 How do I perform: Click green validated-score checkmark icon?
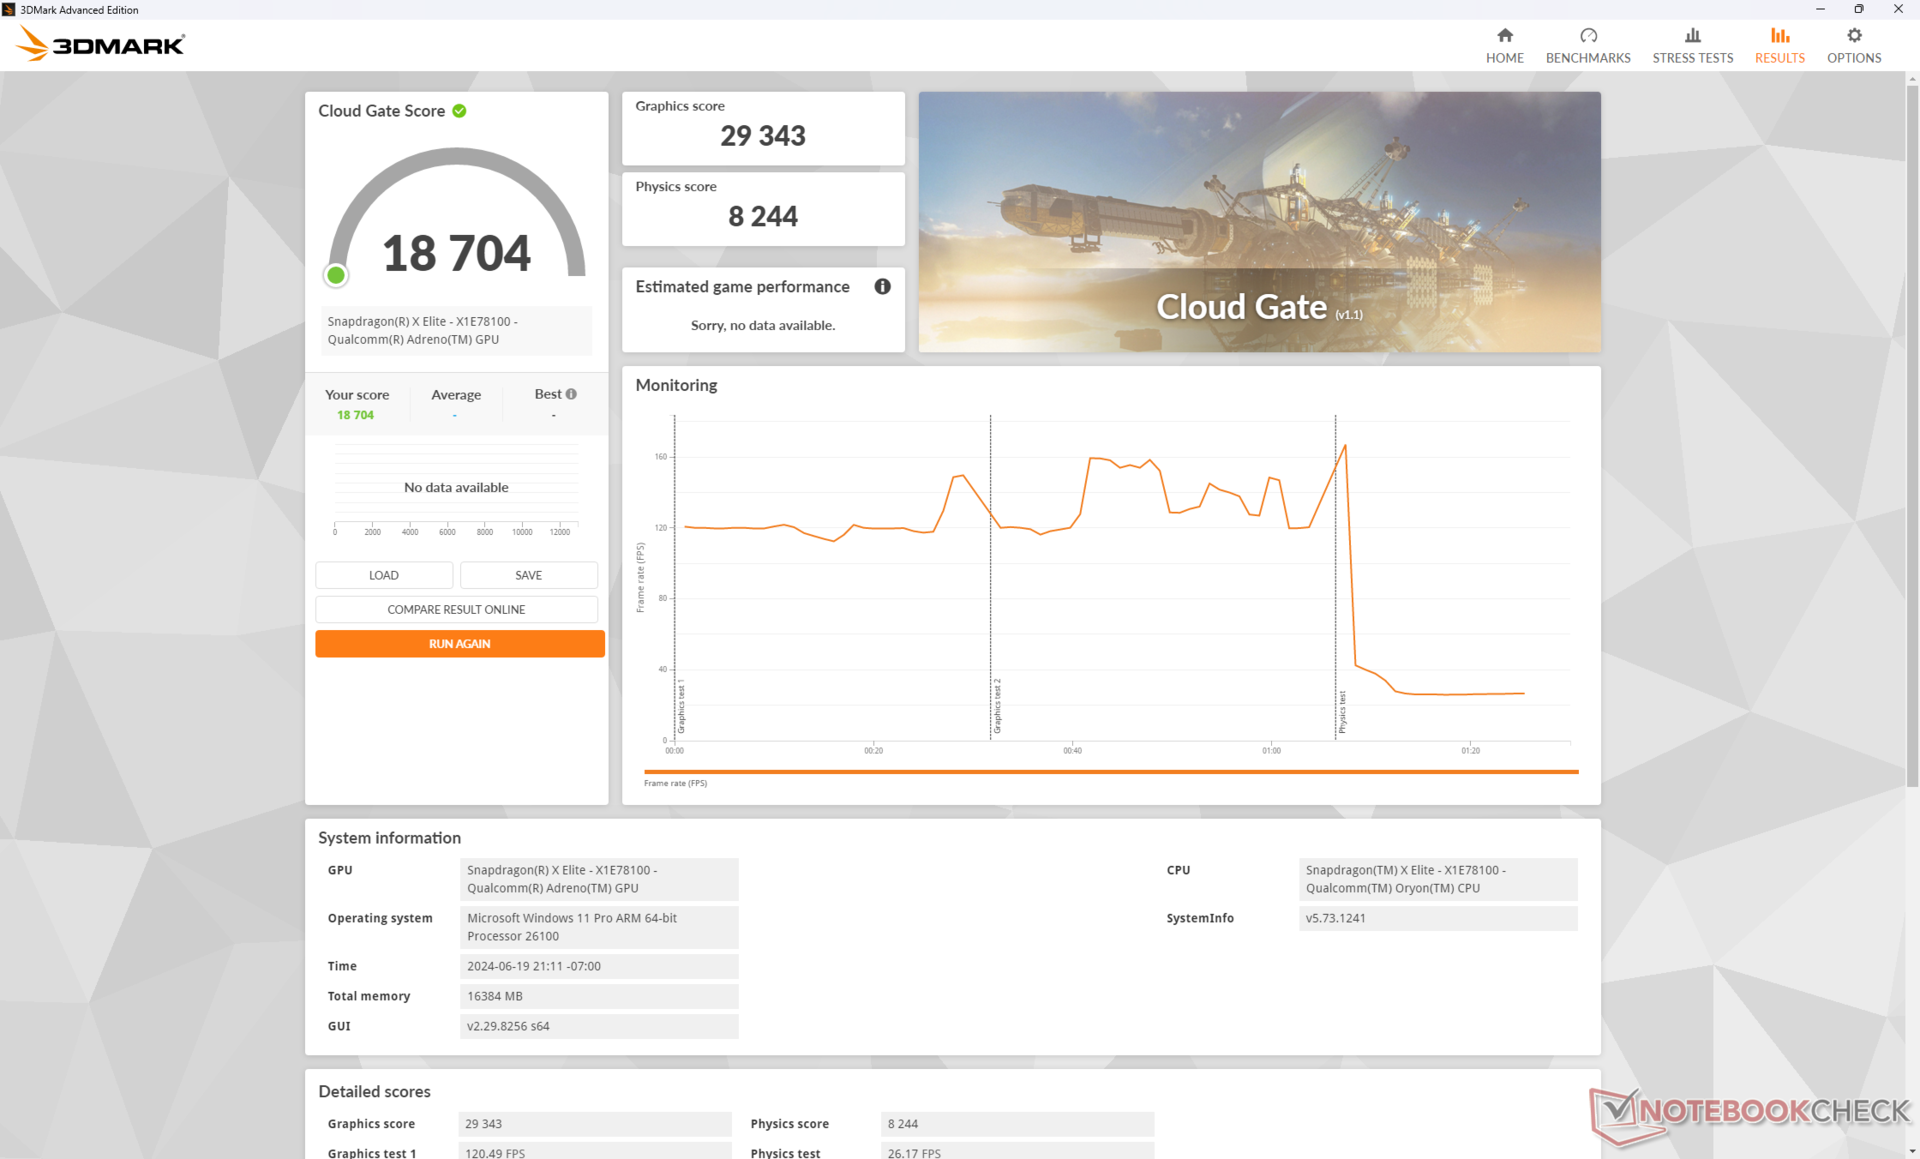(459, 111)
